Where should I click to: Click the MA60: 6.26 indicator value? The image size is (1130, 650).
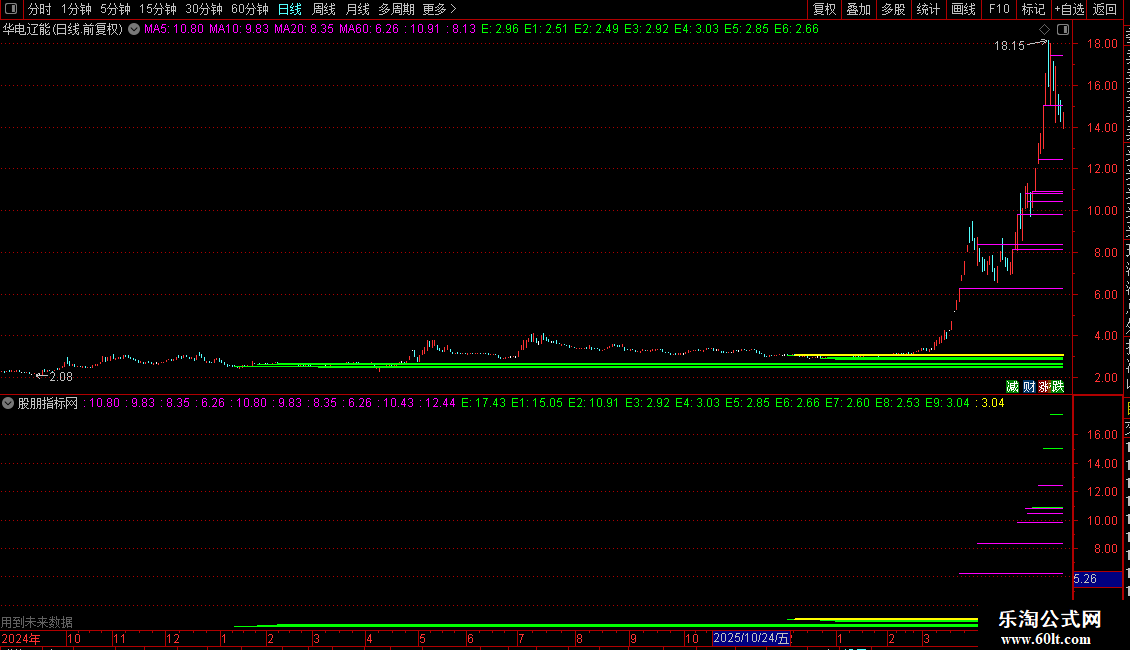368,30
